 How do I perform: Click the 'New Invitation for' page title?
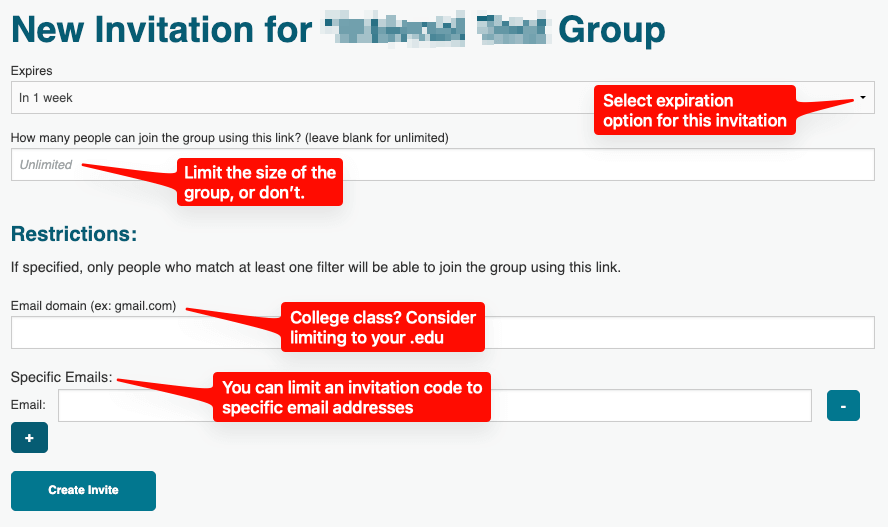pos(160,30)
